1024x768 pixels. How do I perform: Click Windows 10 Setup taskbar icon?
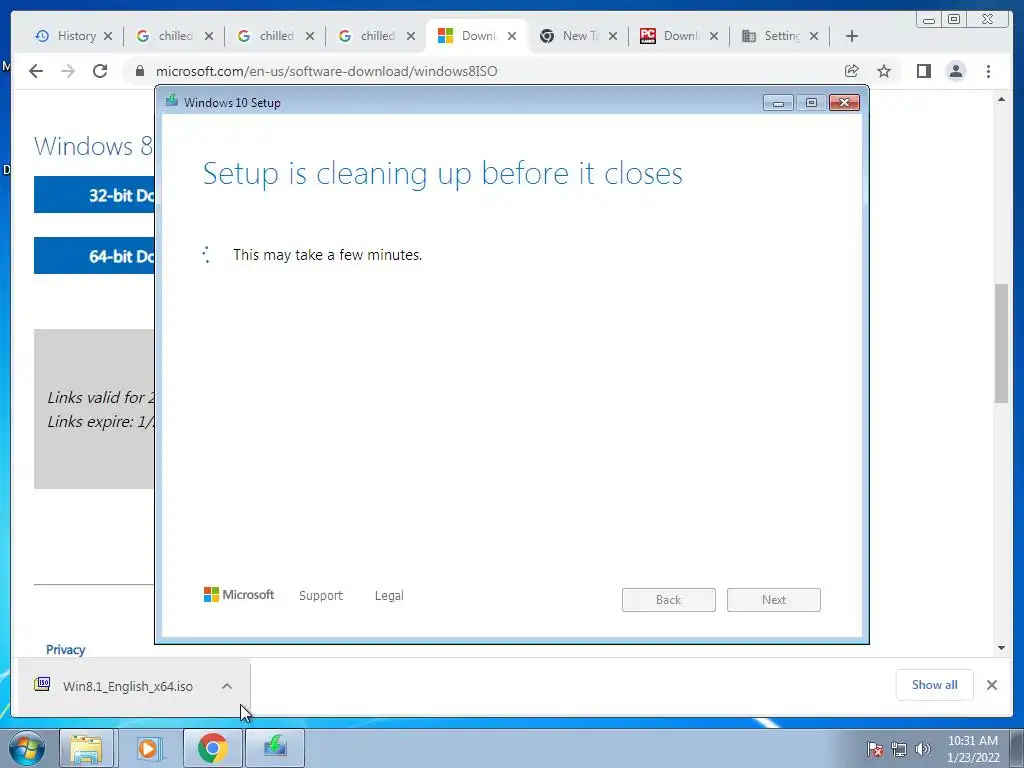point(275,748)
